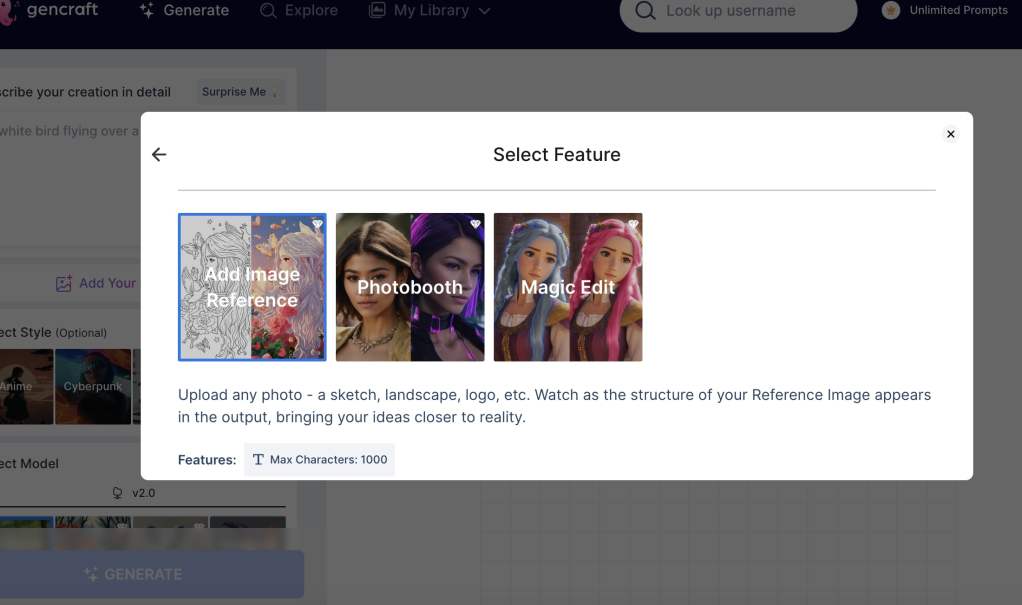Open the v2.0 model version selector

point(140,492)
